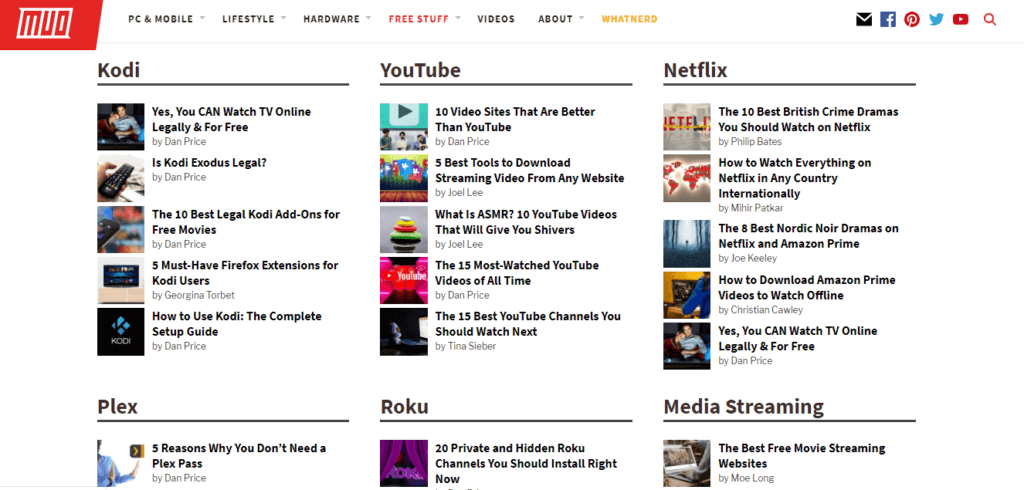
Task: Open 'How to Use Kodi: The Complete Setup Guide'
Action: click(x=237, y=324)
